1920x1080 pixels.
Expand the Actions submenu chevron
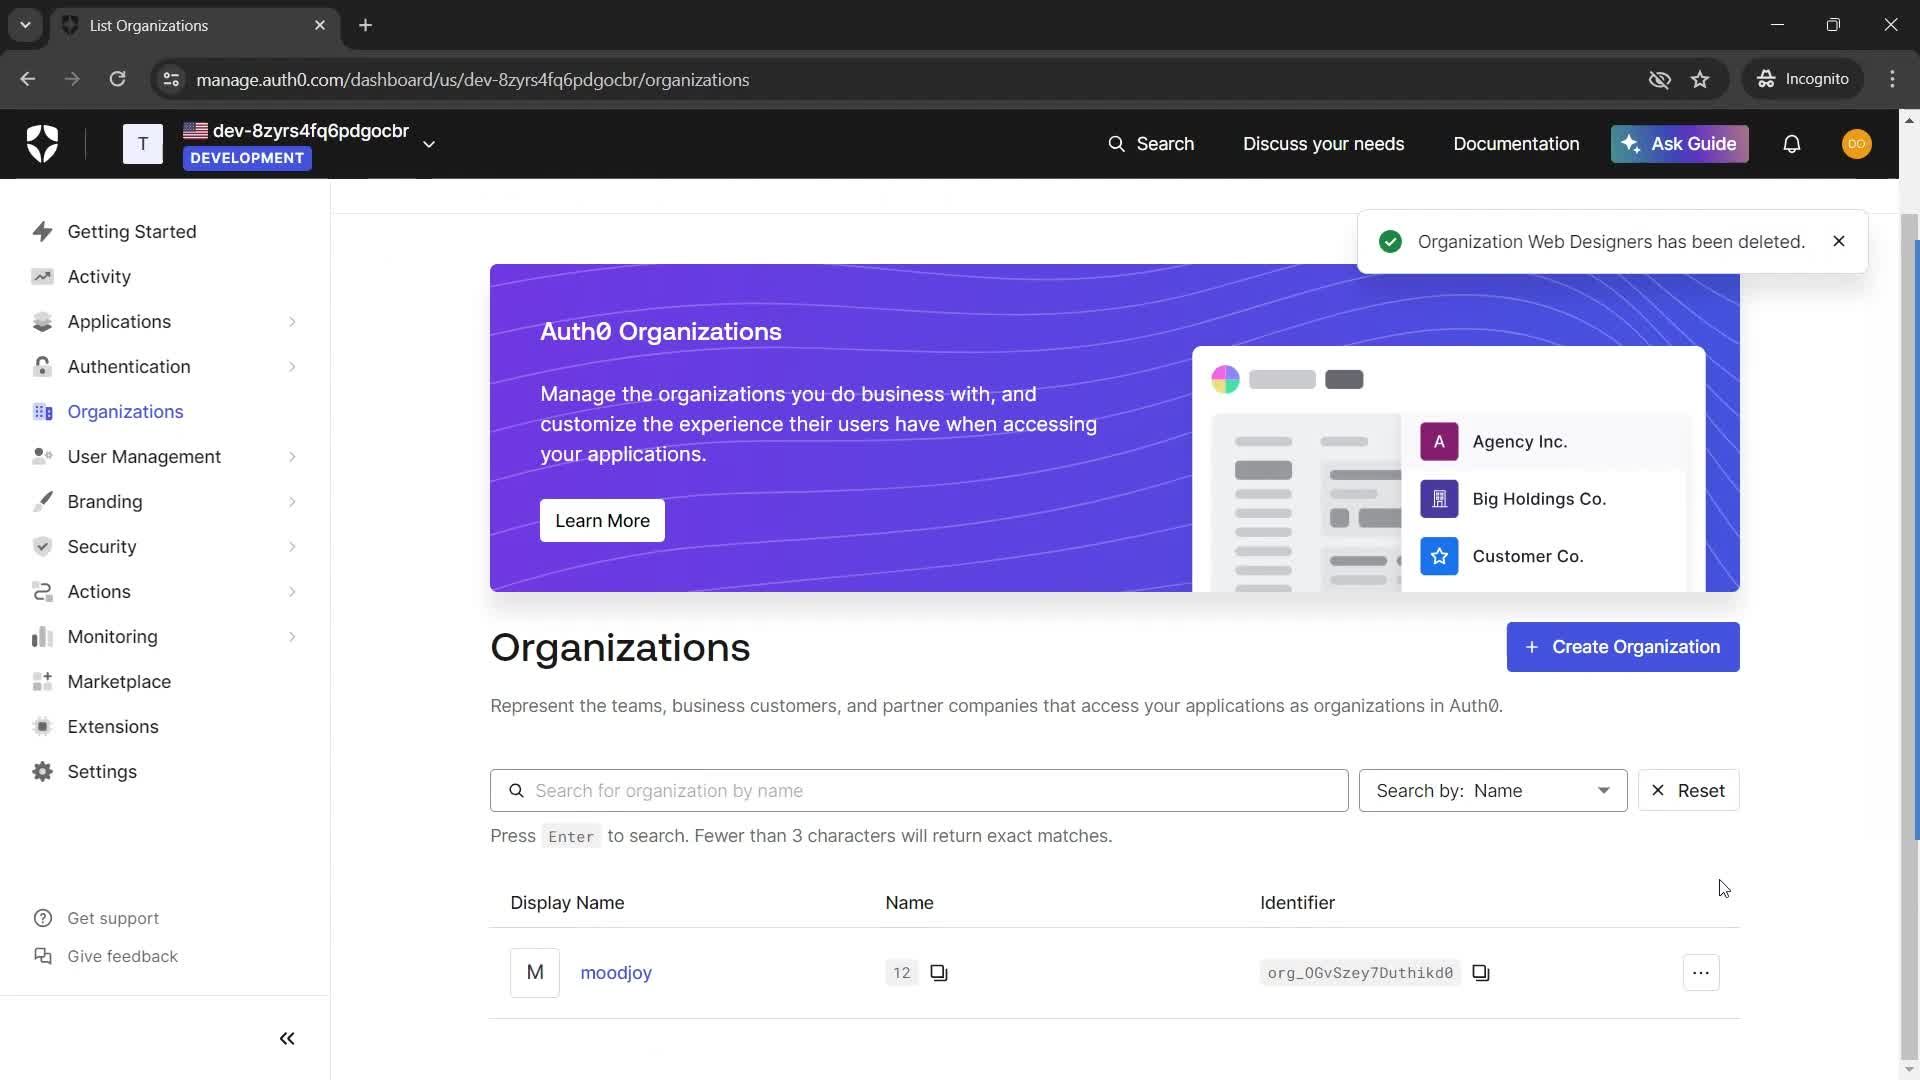click(x=292, y=591)
